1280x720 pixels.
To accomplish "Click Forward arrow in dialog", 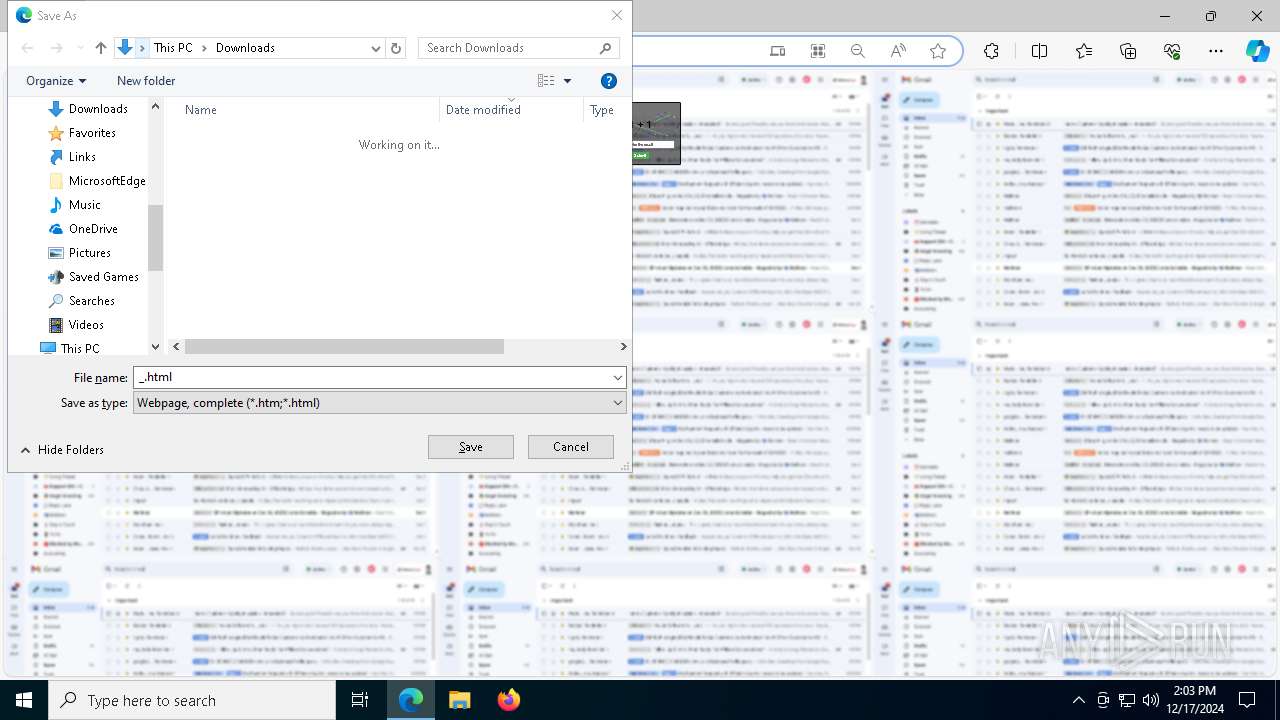I will point(57,48).
